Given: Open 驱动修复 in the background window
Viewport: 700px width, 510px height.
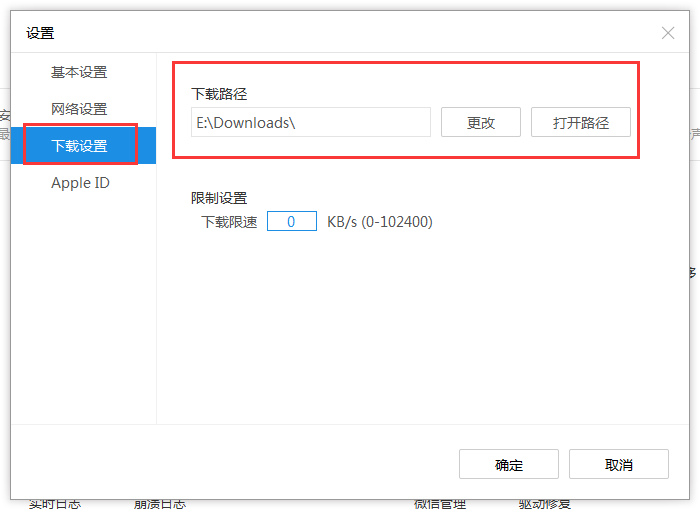Looking at the screenshot, I should (545, 504).
